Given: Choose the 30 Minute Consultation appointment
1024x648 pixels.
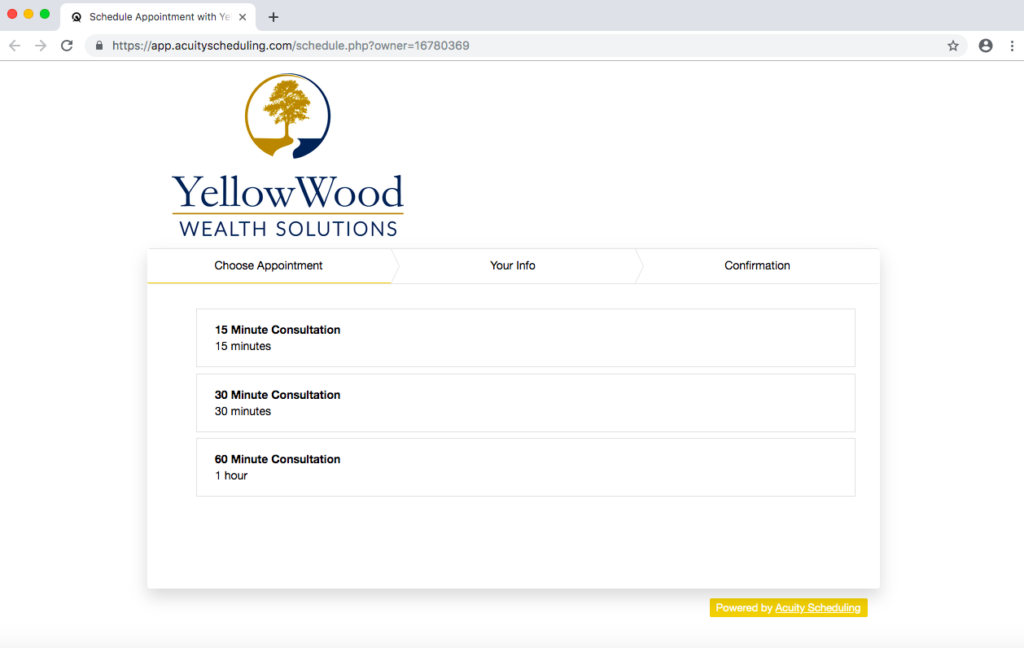Looking at the screenshot, I should (525, 403).
